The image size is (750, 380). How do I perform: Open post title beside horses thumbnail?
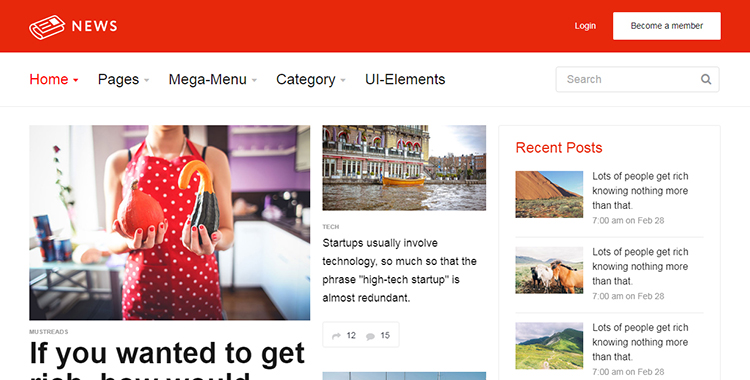[640, 267]
